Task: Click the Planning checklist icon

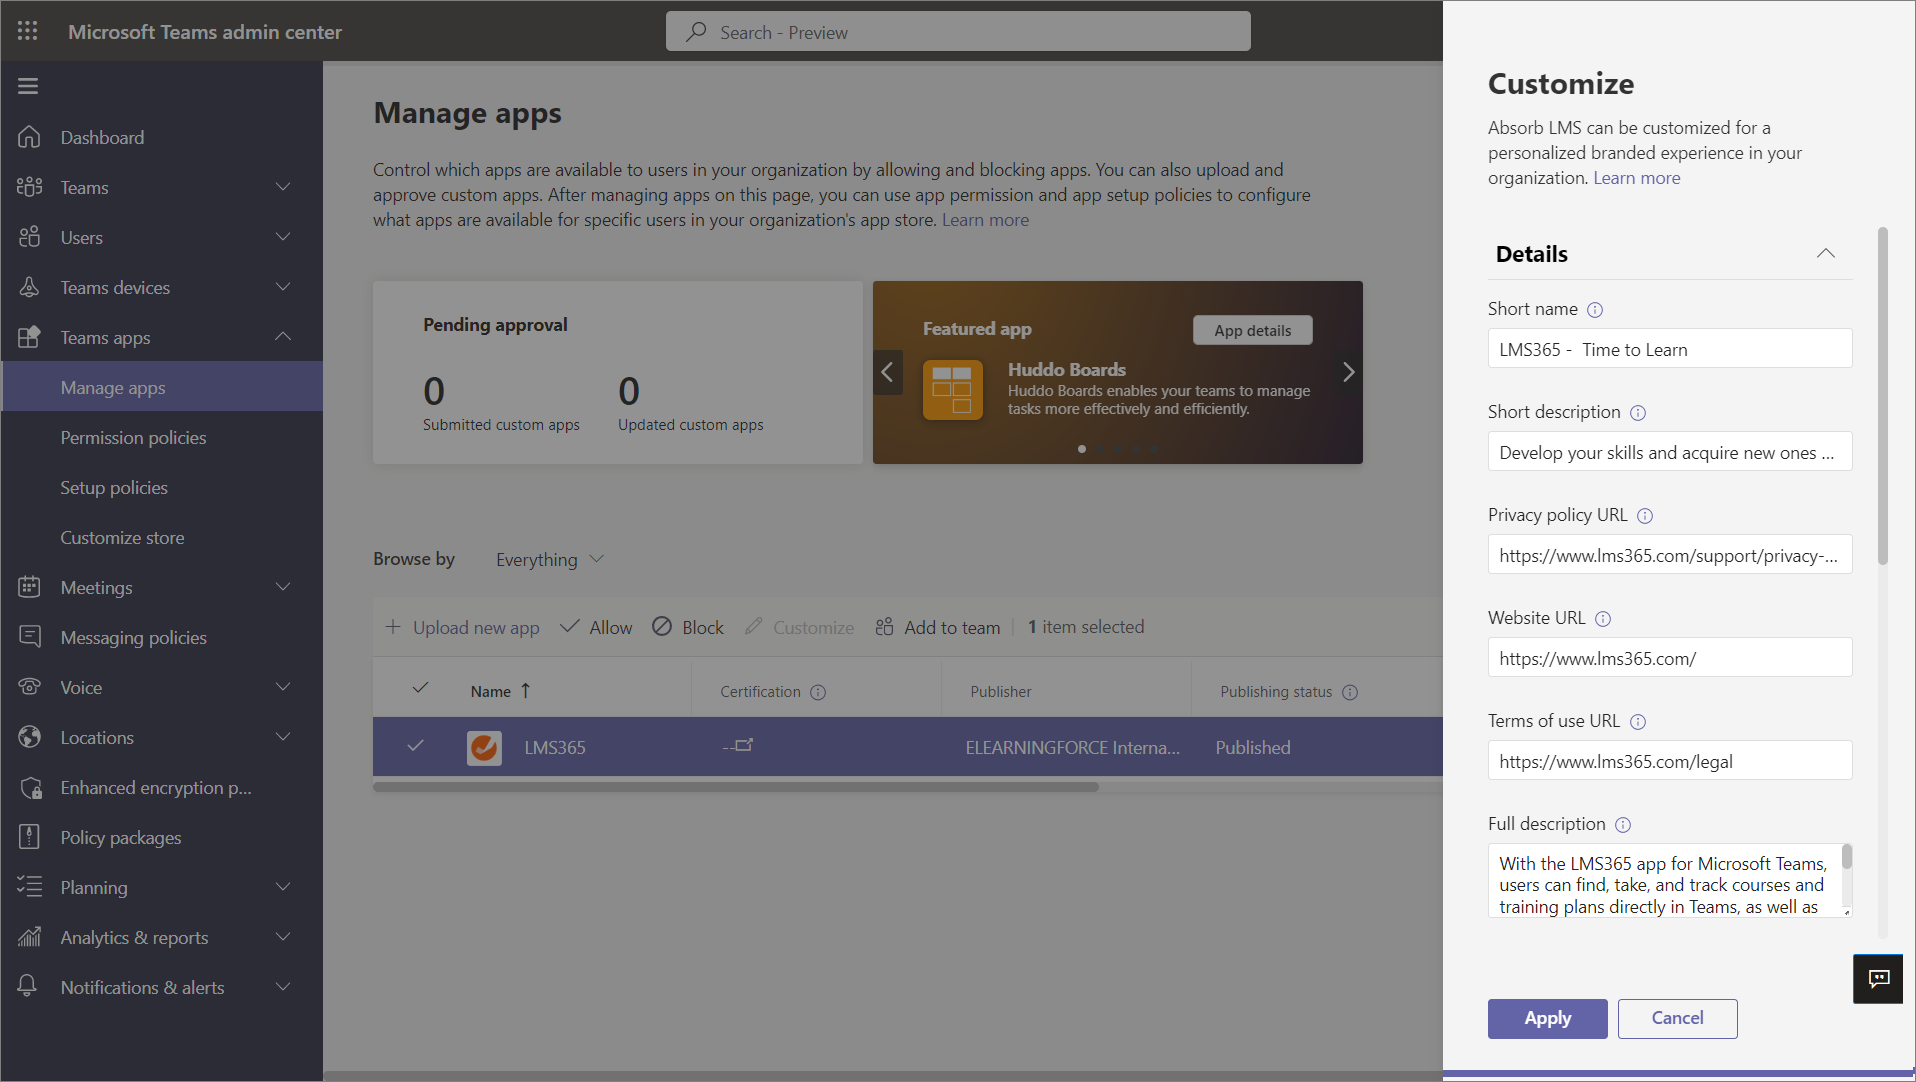Action: 29,887
